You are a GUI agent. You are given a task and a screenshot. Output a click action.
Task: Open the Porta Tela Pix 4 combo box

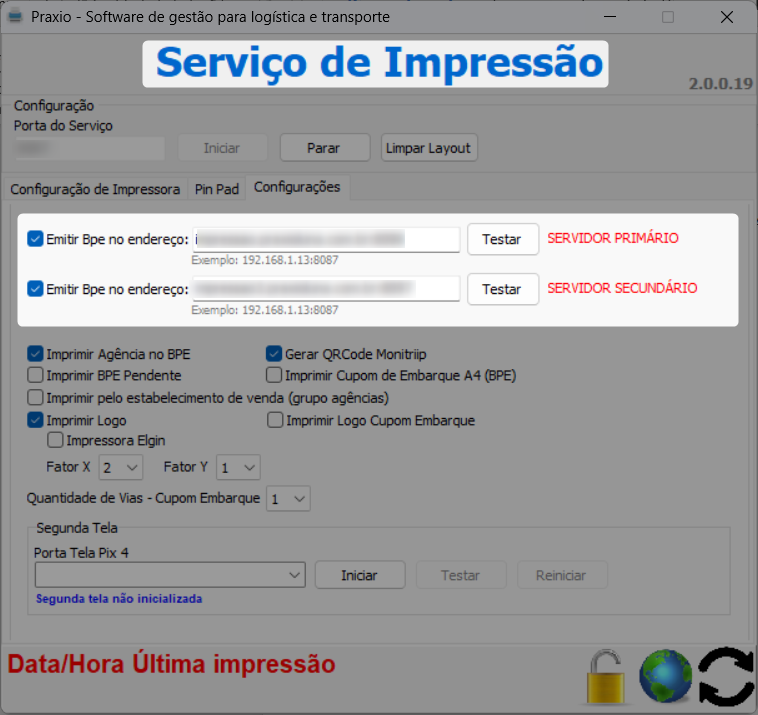(x=170, y=575)
